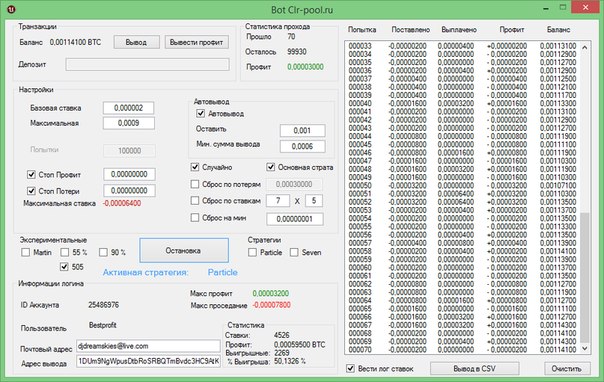Check the 55 % experimental checkbox
Screen dimensions: 604x382
pyautogui.click(x=65, y=252)
